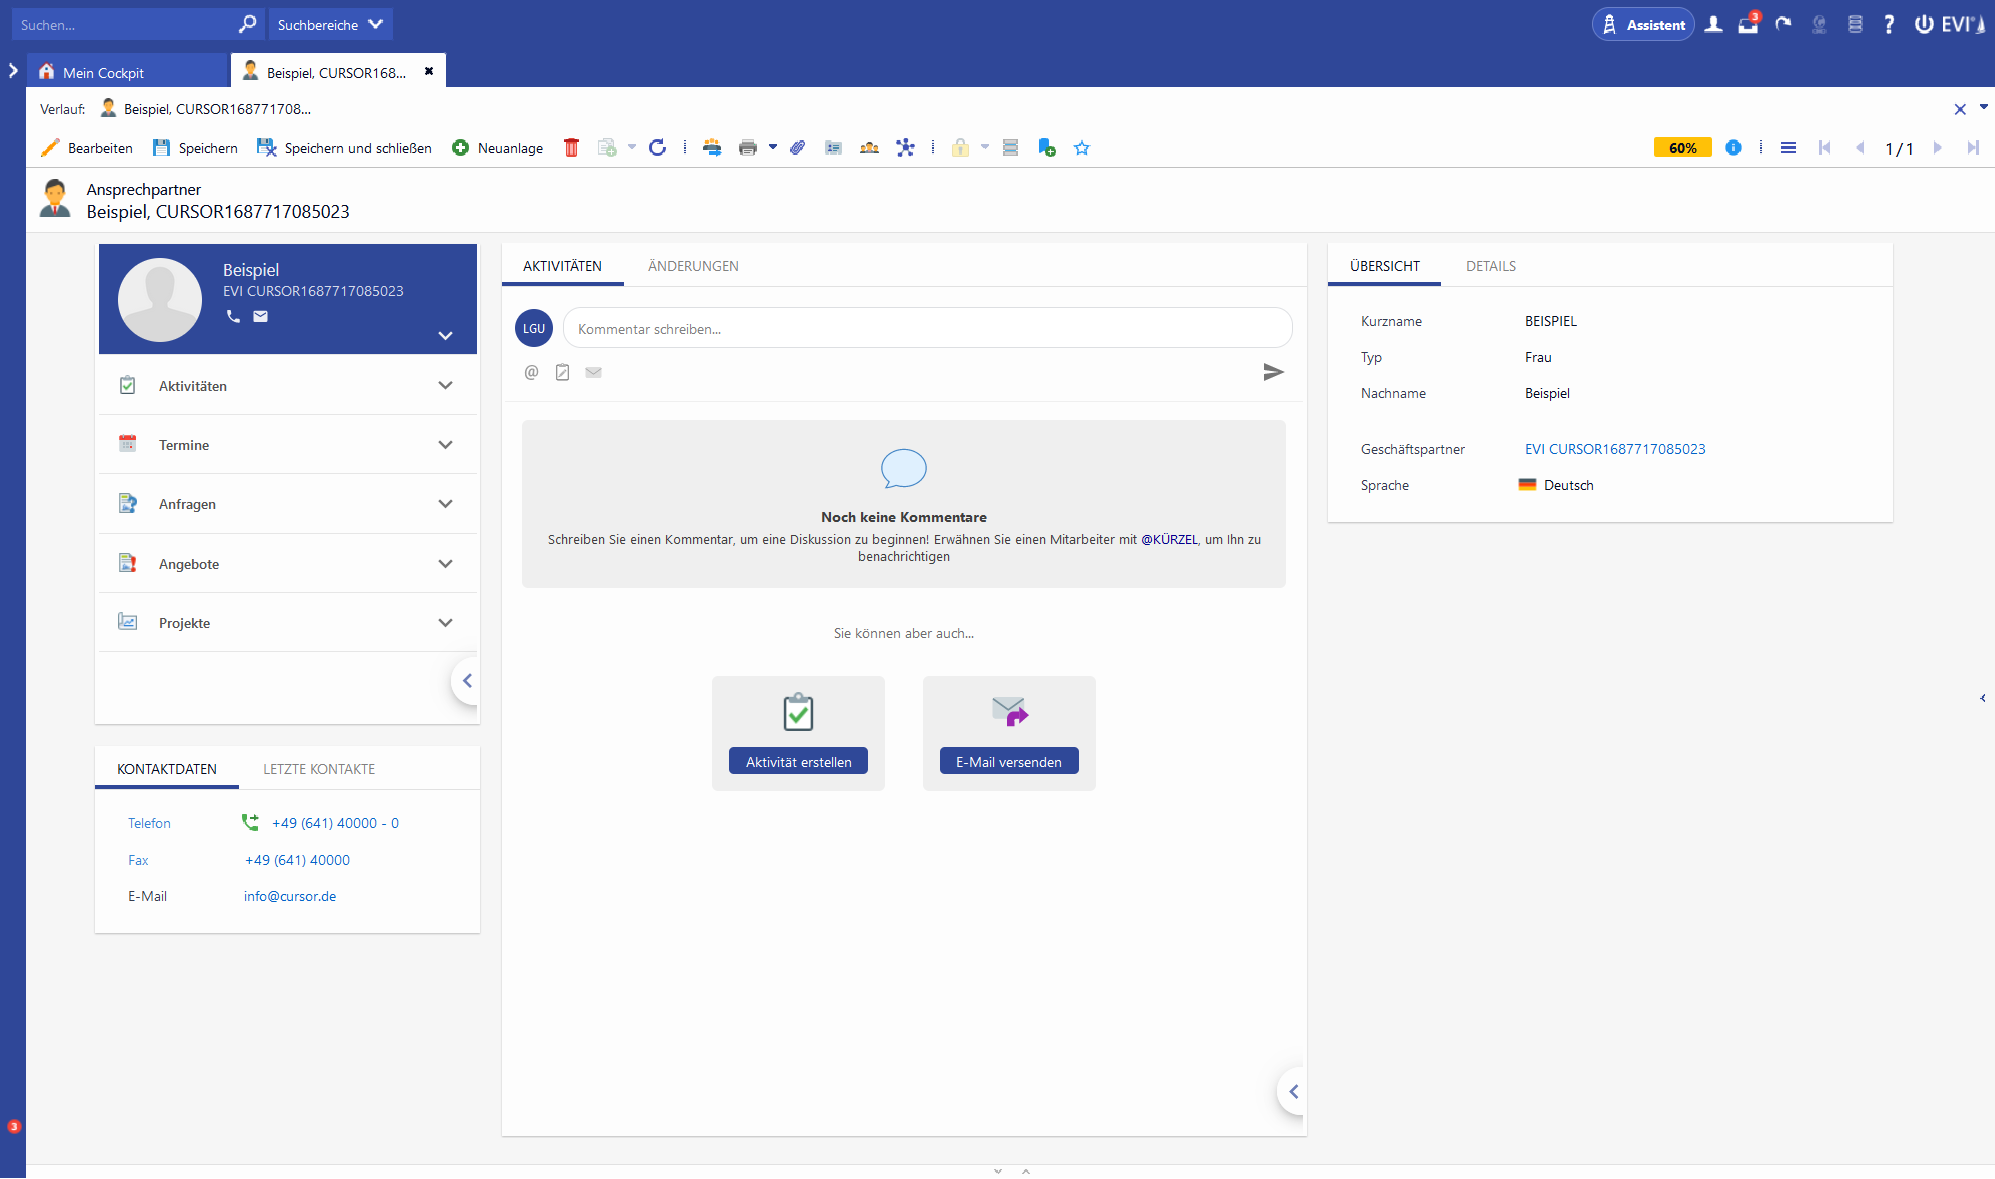
Task: Switch to the ÄNDERUNGEN tab
Action: pos(693,266)
